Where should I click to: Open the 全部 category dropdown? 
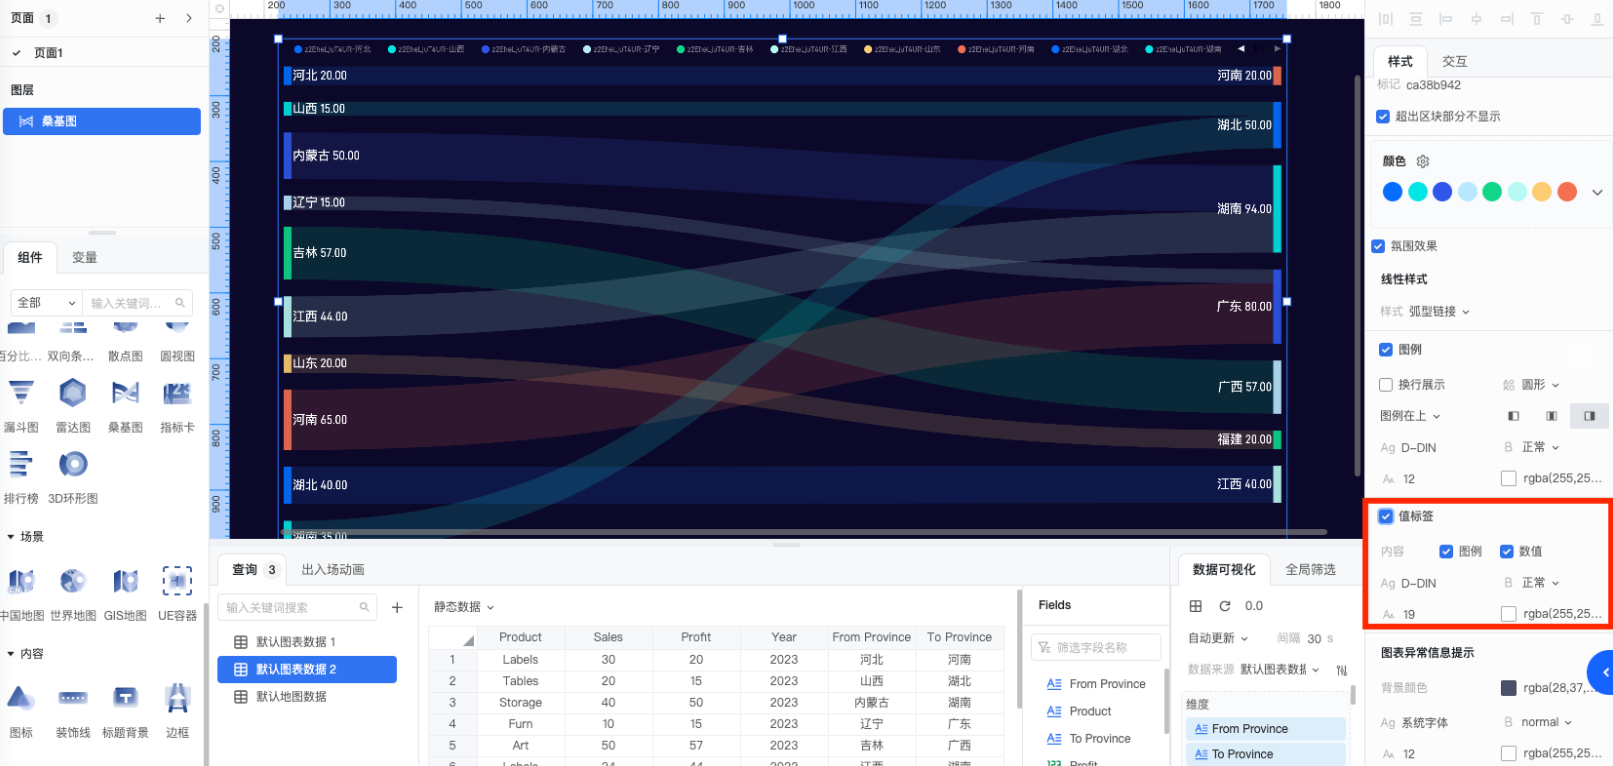click(x=46, y=303)
